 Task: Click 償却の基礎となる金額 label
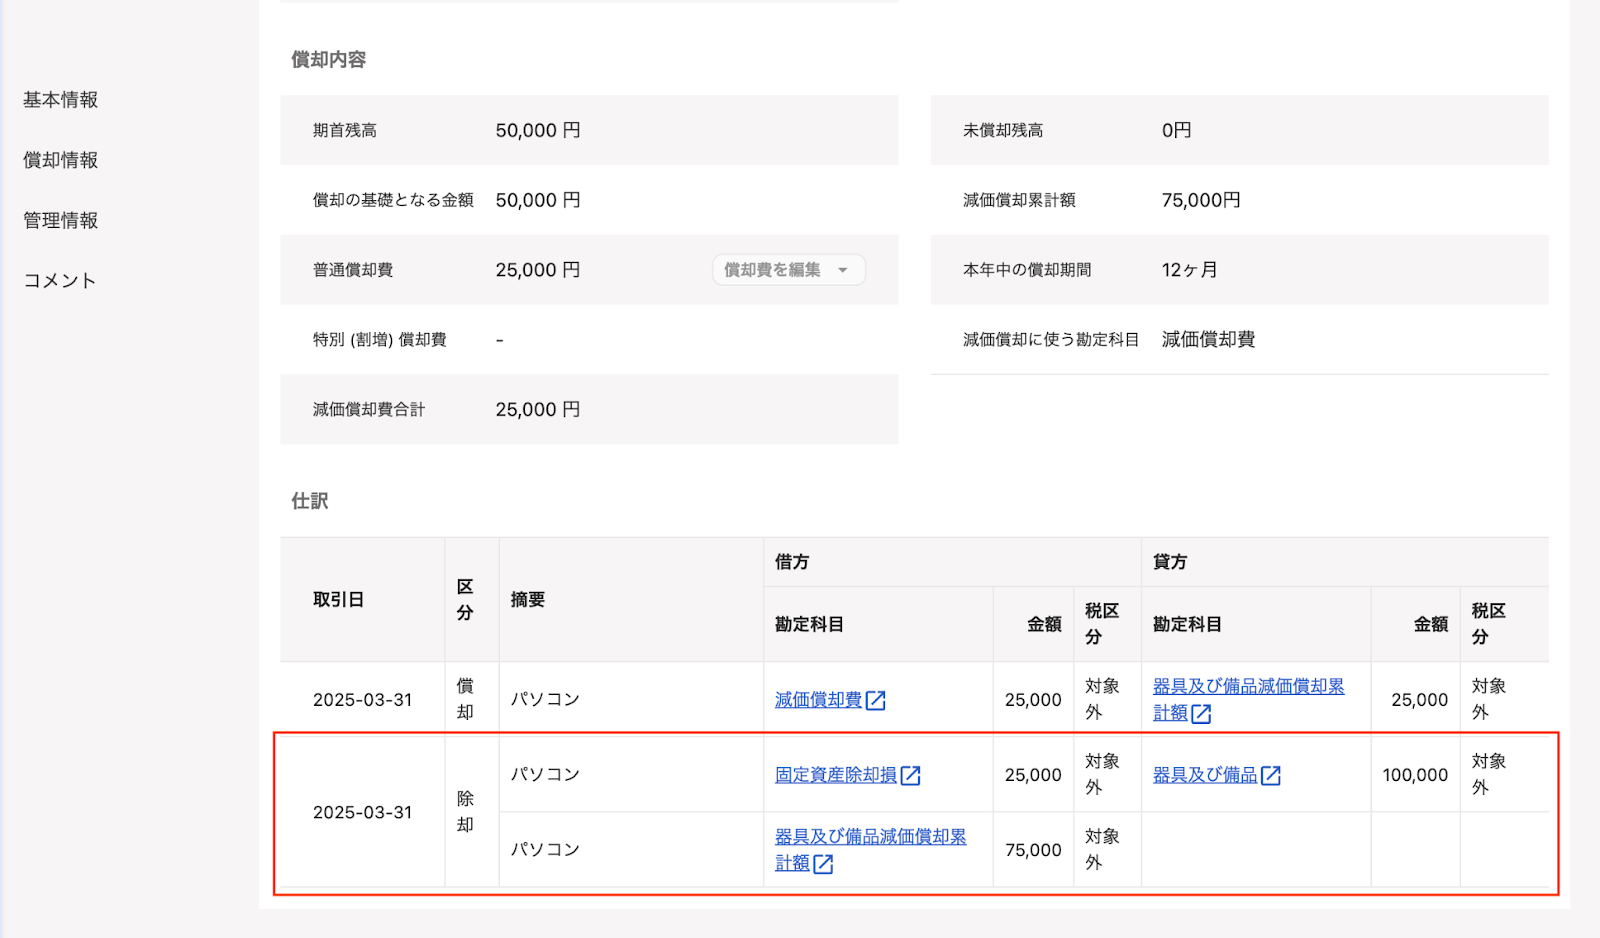[393, 200]
